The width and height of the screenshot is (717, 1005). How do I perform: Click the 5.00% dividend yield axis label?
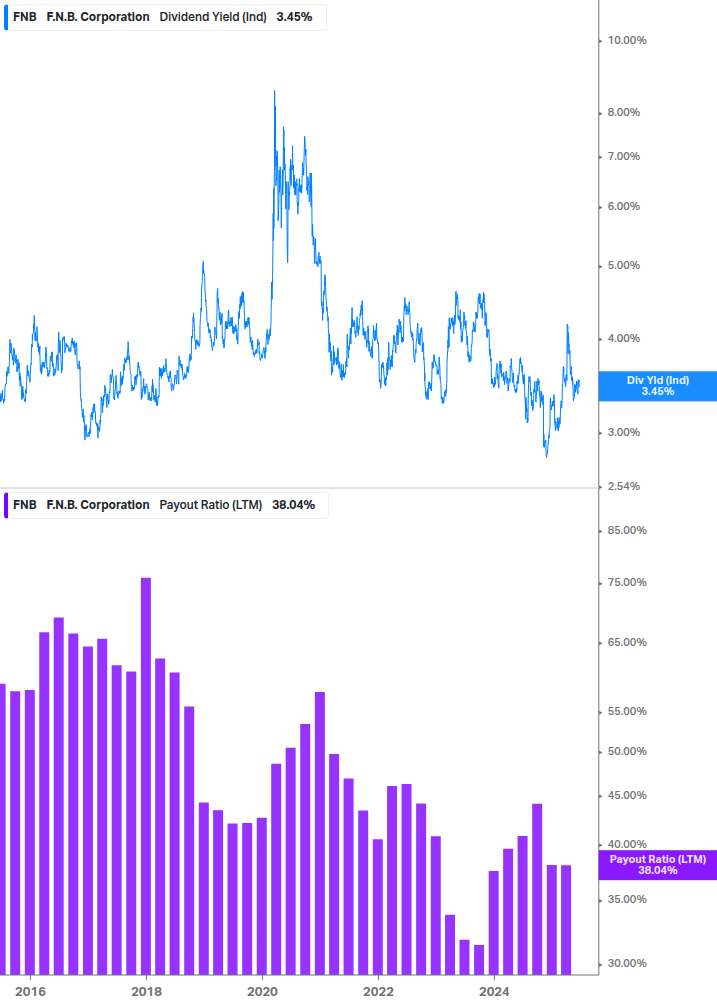pos(623,265)
